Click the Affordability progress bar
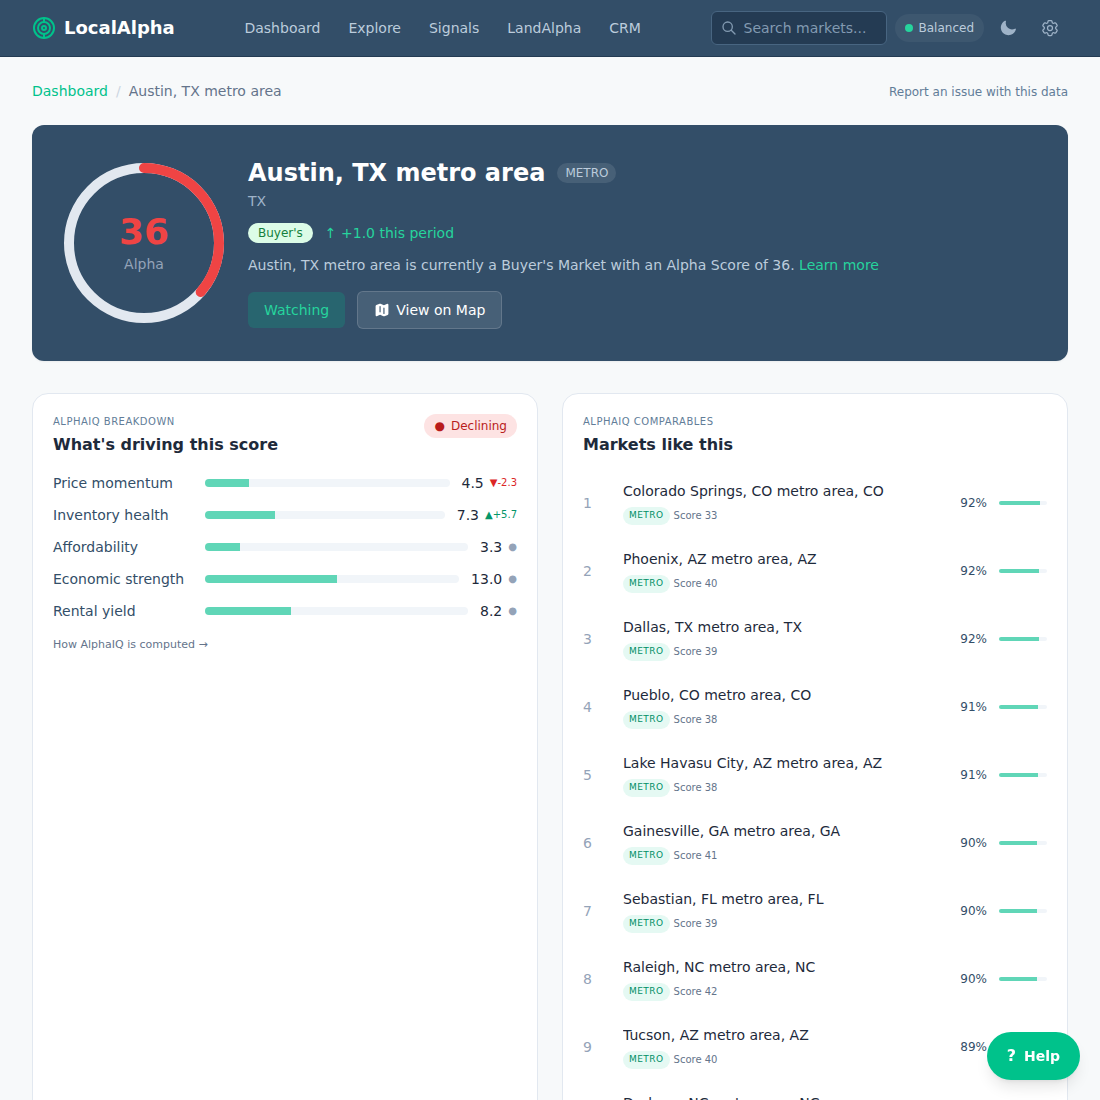The image size is (1100, 1100). click(x=336, y=547)
